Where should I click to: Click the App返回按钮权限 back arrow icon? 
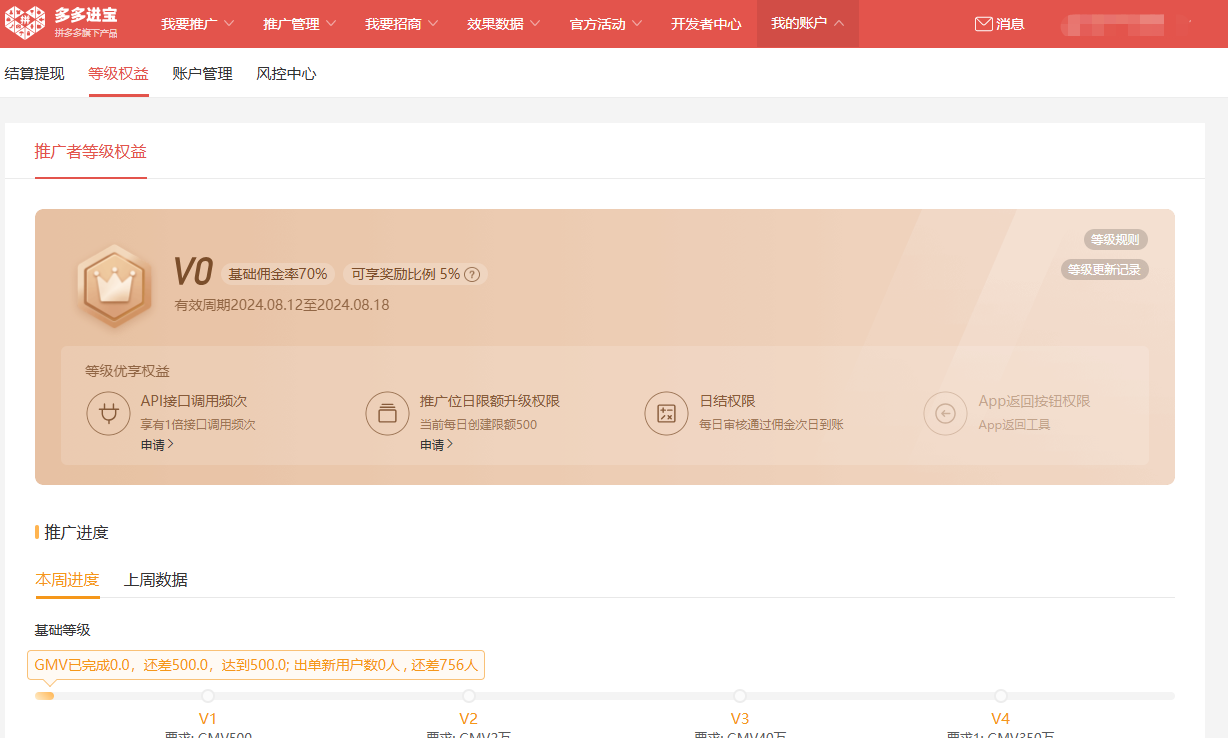[x=945, y=413]
